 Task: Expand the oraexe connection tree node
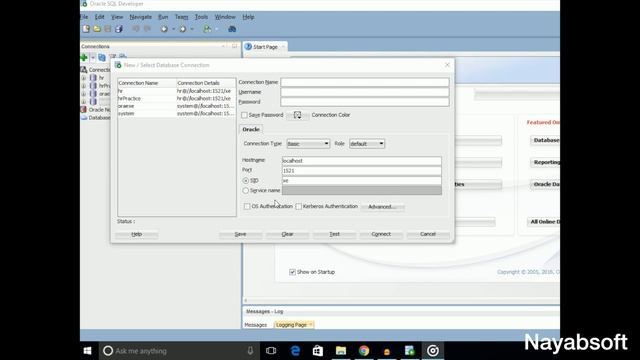pyautogui.click(x=84, y=94)
